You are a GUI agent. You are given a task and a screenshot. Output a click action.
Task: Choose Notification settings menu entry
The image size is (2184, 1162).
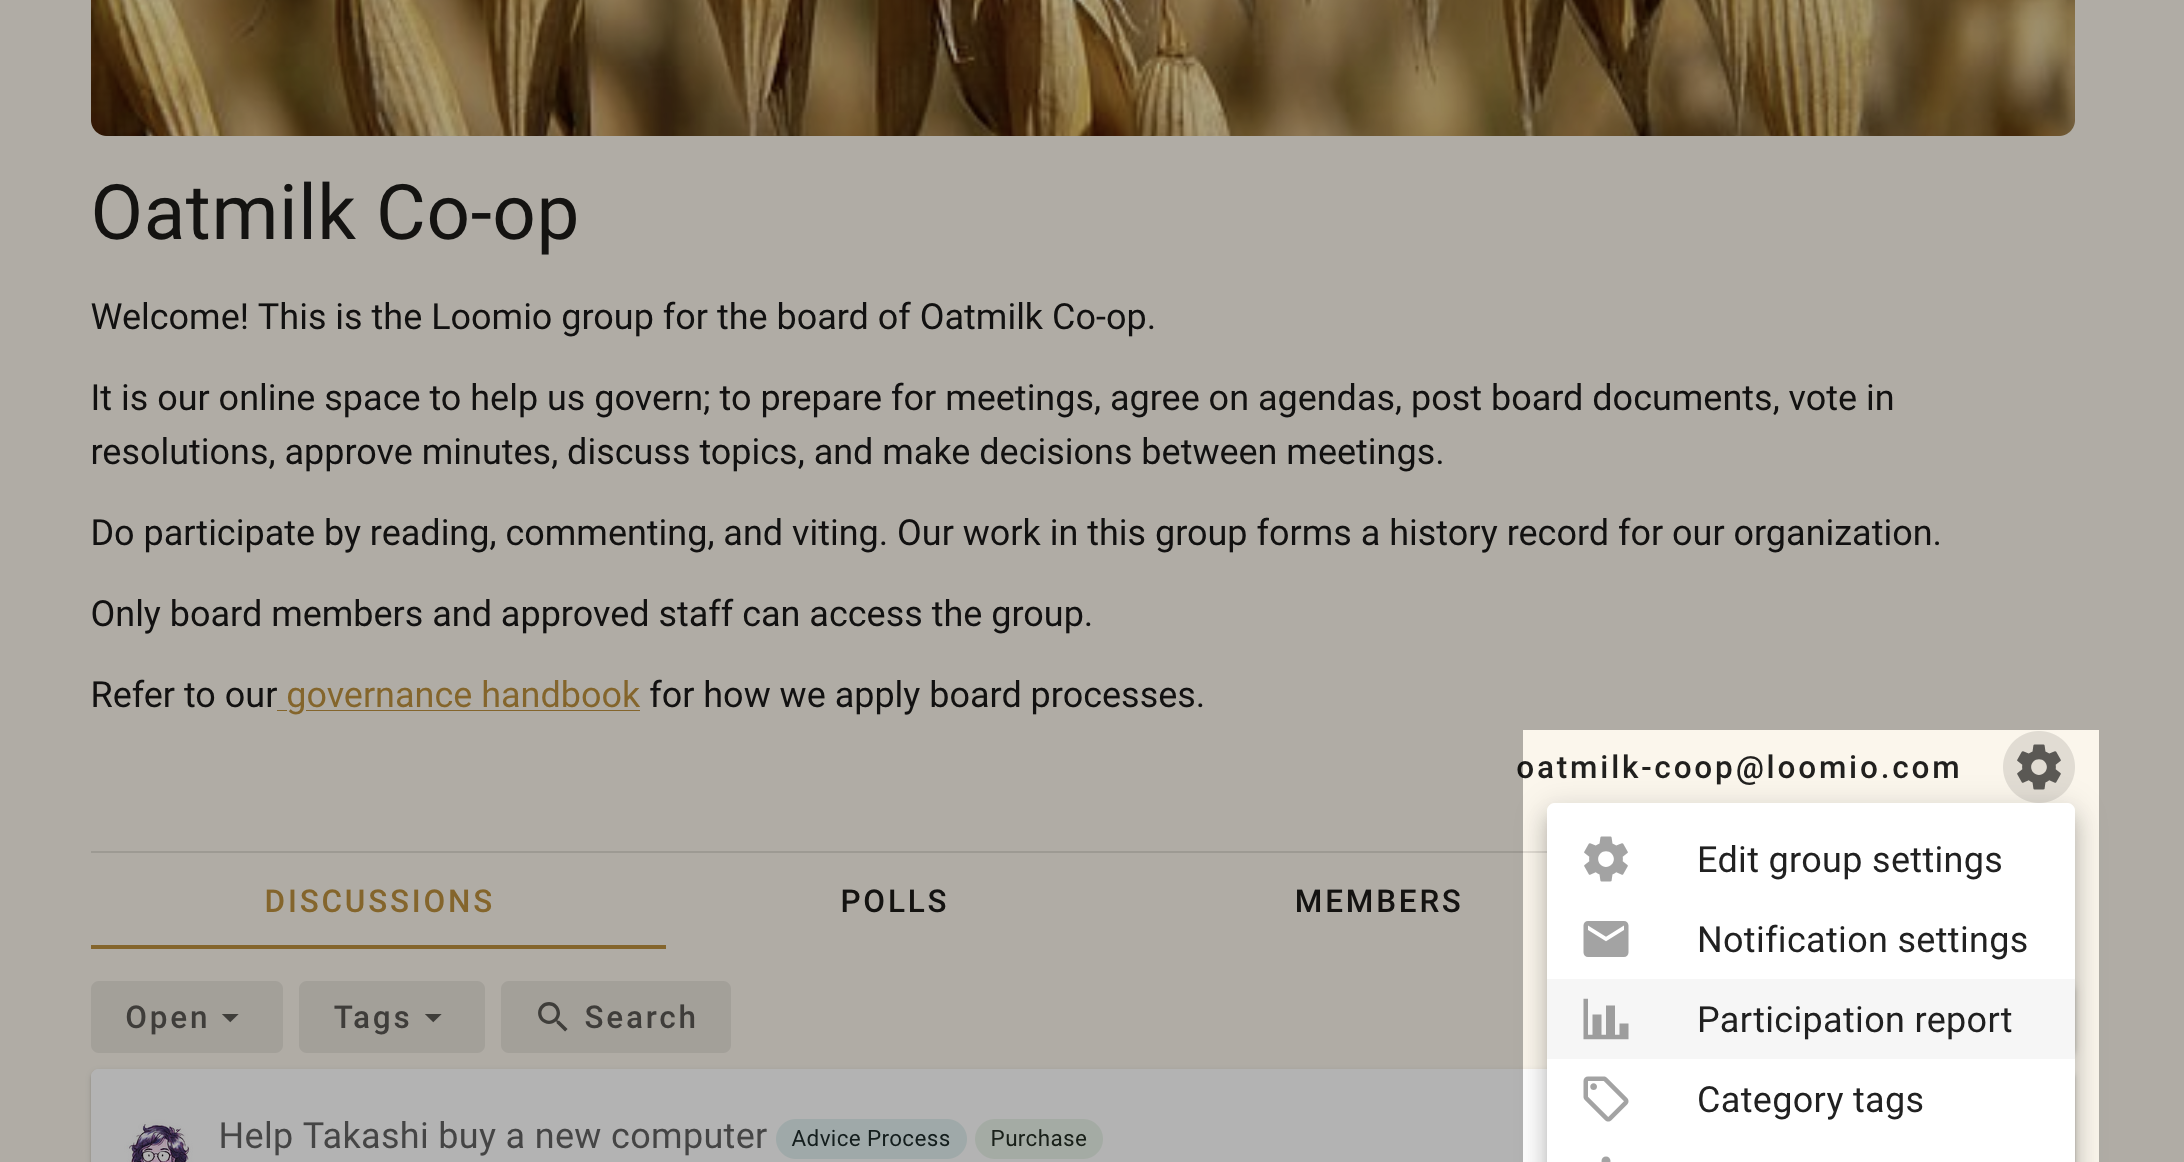point(1810,939)
